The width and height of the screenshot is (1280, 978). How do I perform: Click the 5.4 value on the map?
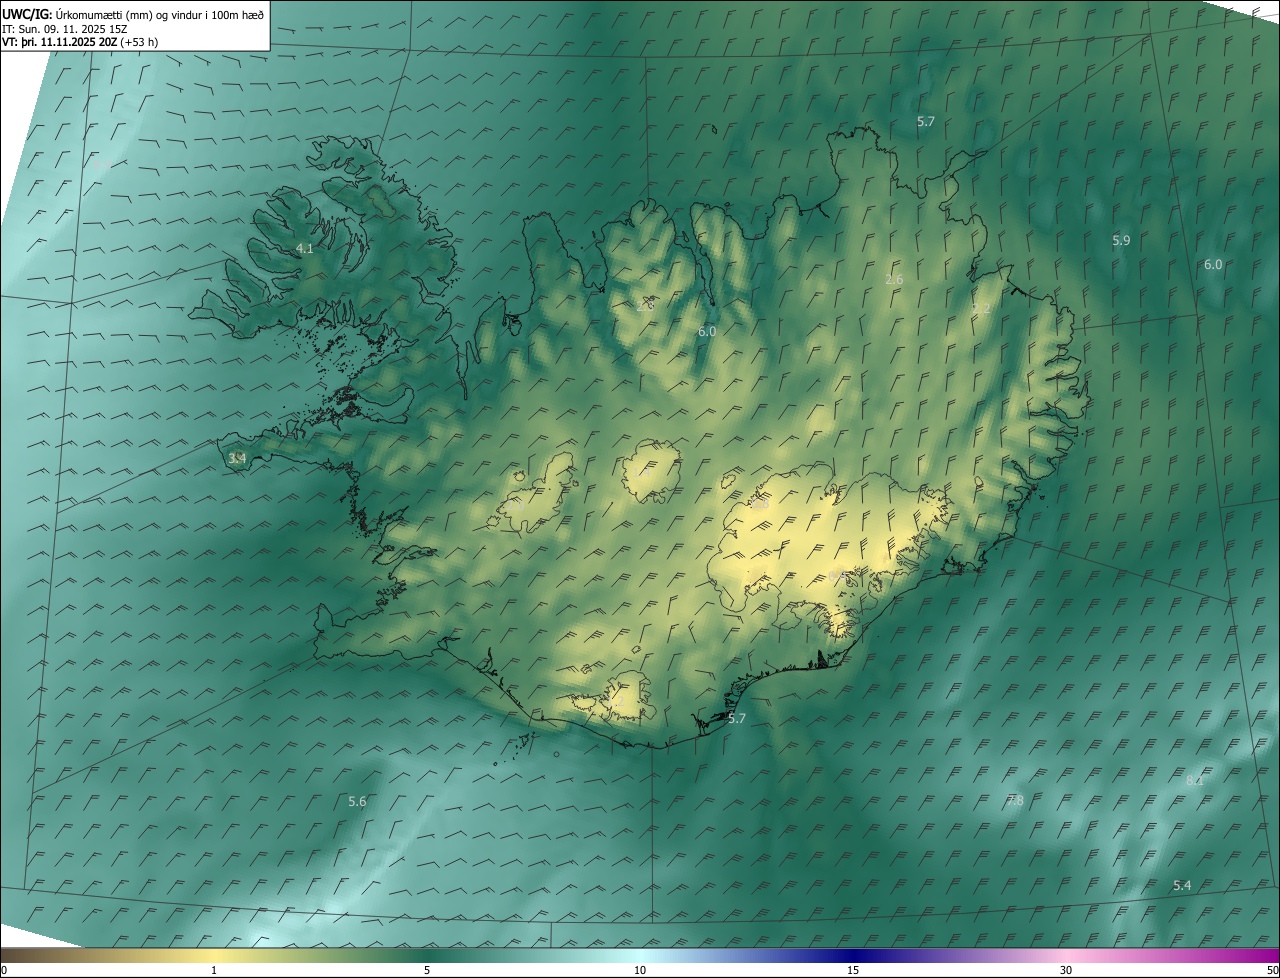pyautogui.click(x=1182, y=885)
